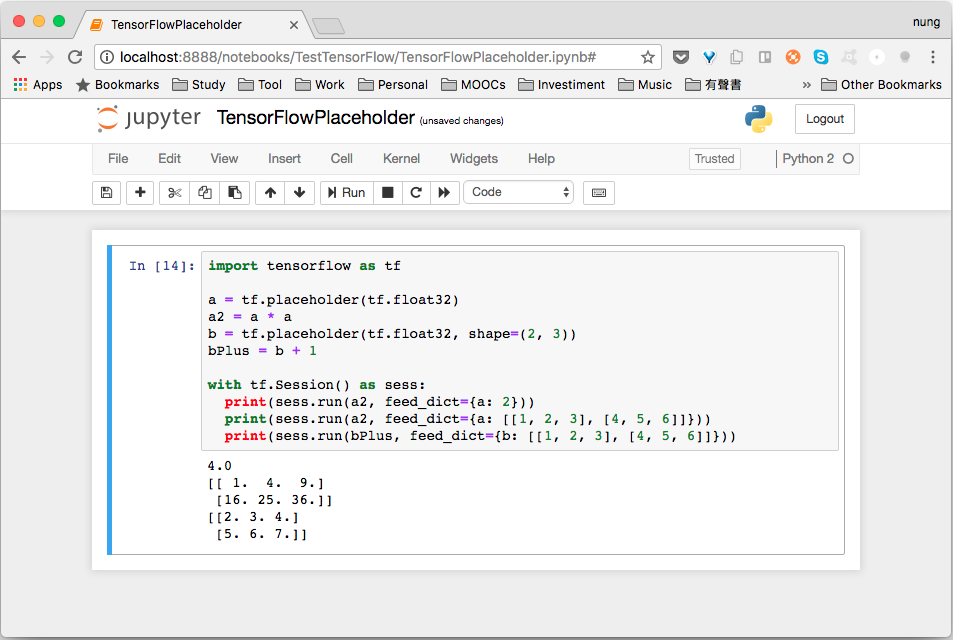
Task: Open Other Bookmarks folder
Action: click(881, 84)
